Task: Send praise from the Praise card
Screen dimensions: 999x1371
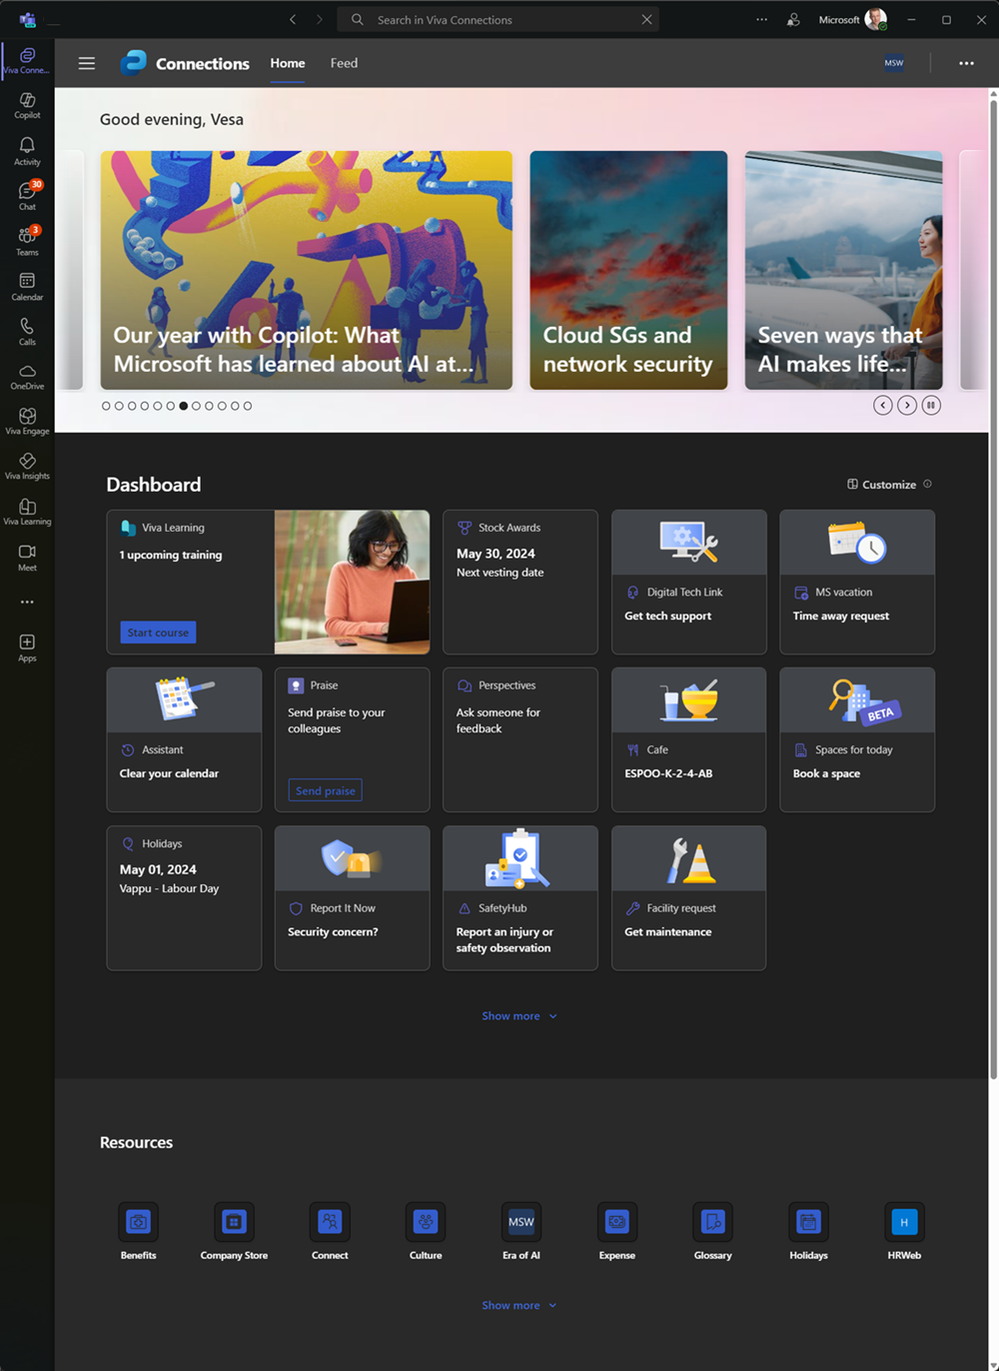Action: (x=325, y=790)
